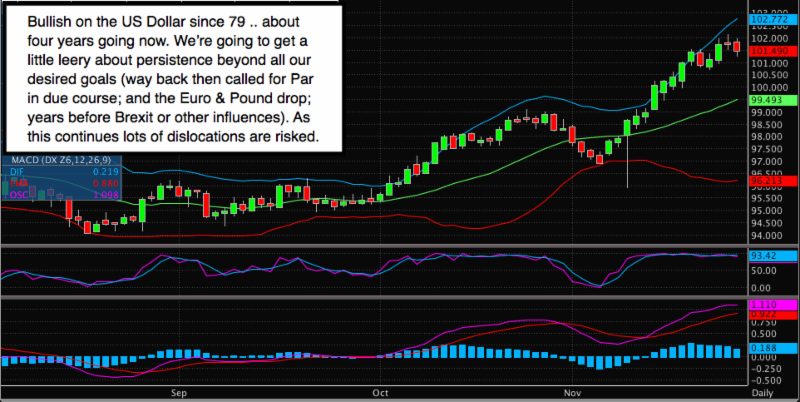Click the long-wick candlestick in mid-November
The height and width of the screenshot is (402, 800).
click(626, 128)
